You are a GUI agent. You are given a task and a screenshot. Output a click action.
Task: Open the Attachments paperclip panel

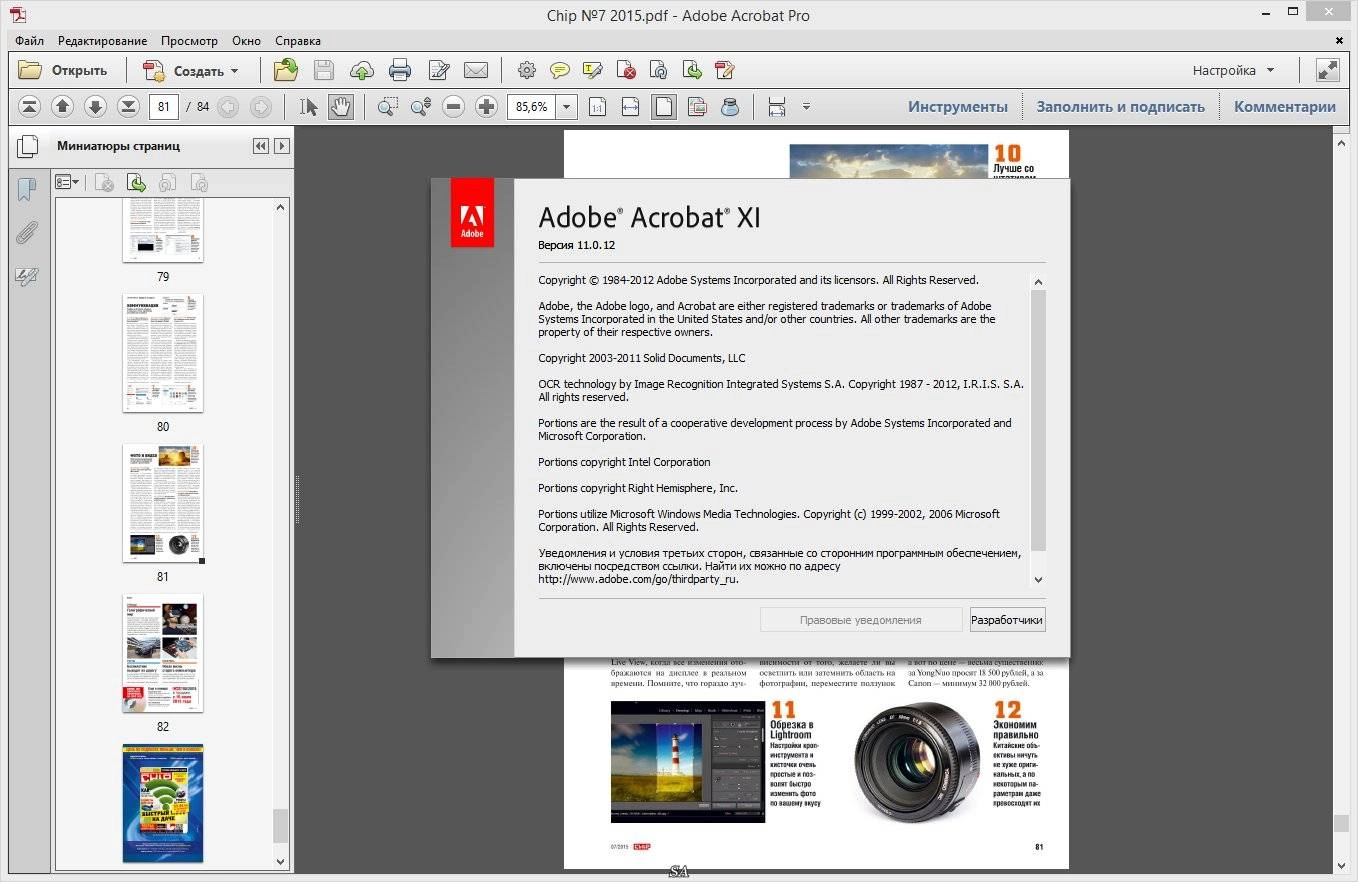(x=27, y=233)
